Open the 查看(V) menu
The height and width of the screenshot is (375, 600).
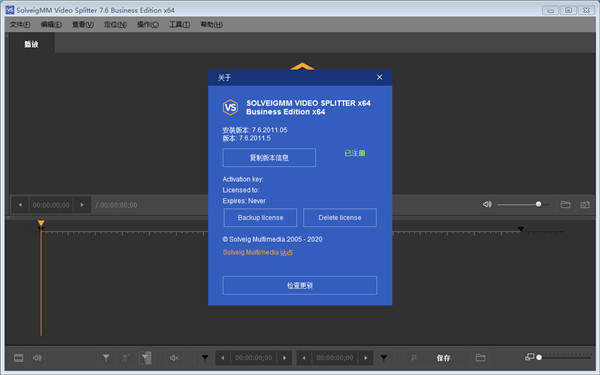pos(83,24)
